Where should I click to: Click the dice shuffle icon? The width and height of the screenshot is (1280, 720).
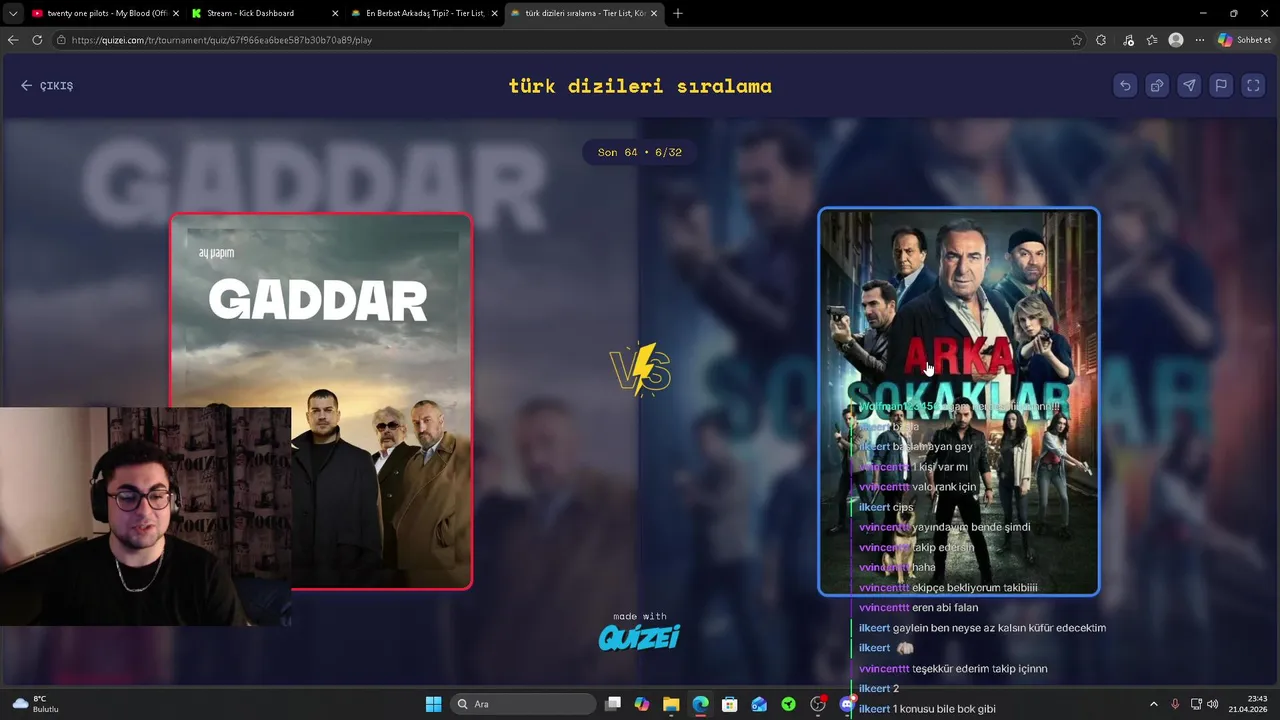point(1157,86)
